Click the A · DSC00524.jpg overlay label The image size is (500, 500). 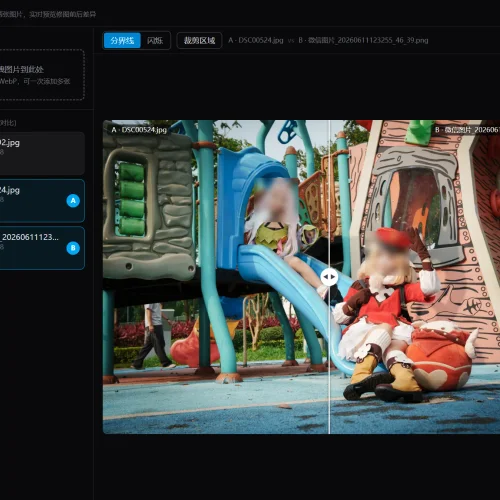(x=139, y=130)
